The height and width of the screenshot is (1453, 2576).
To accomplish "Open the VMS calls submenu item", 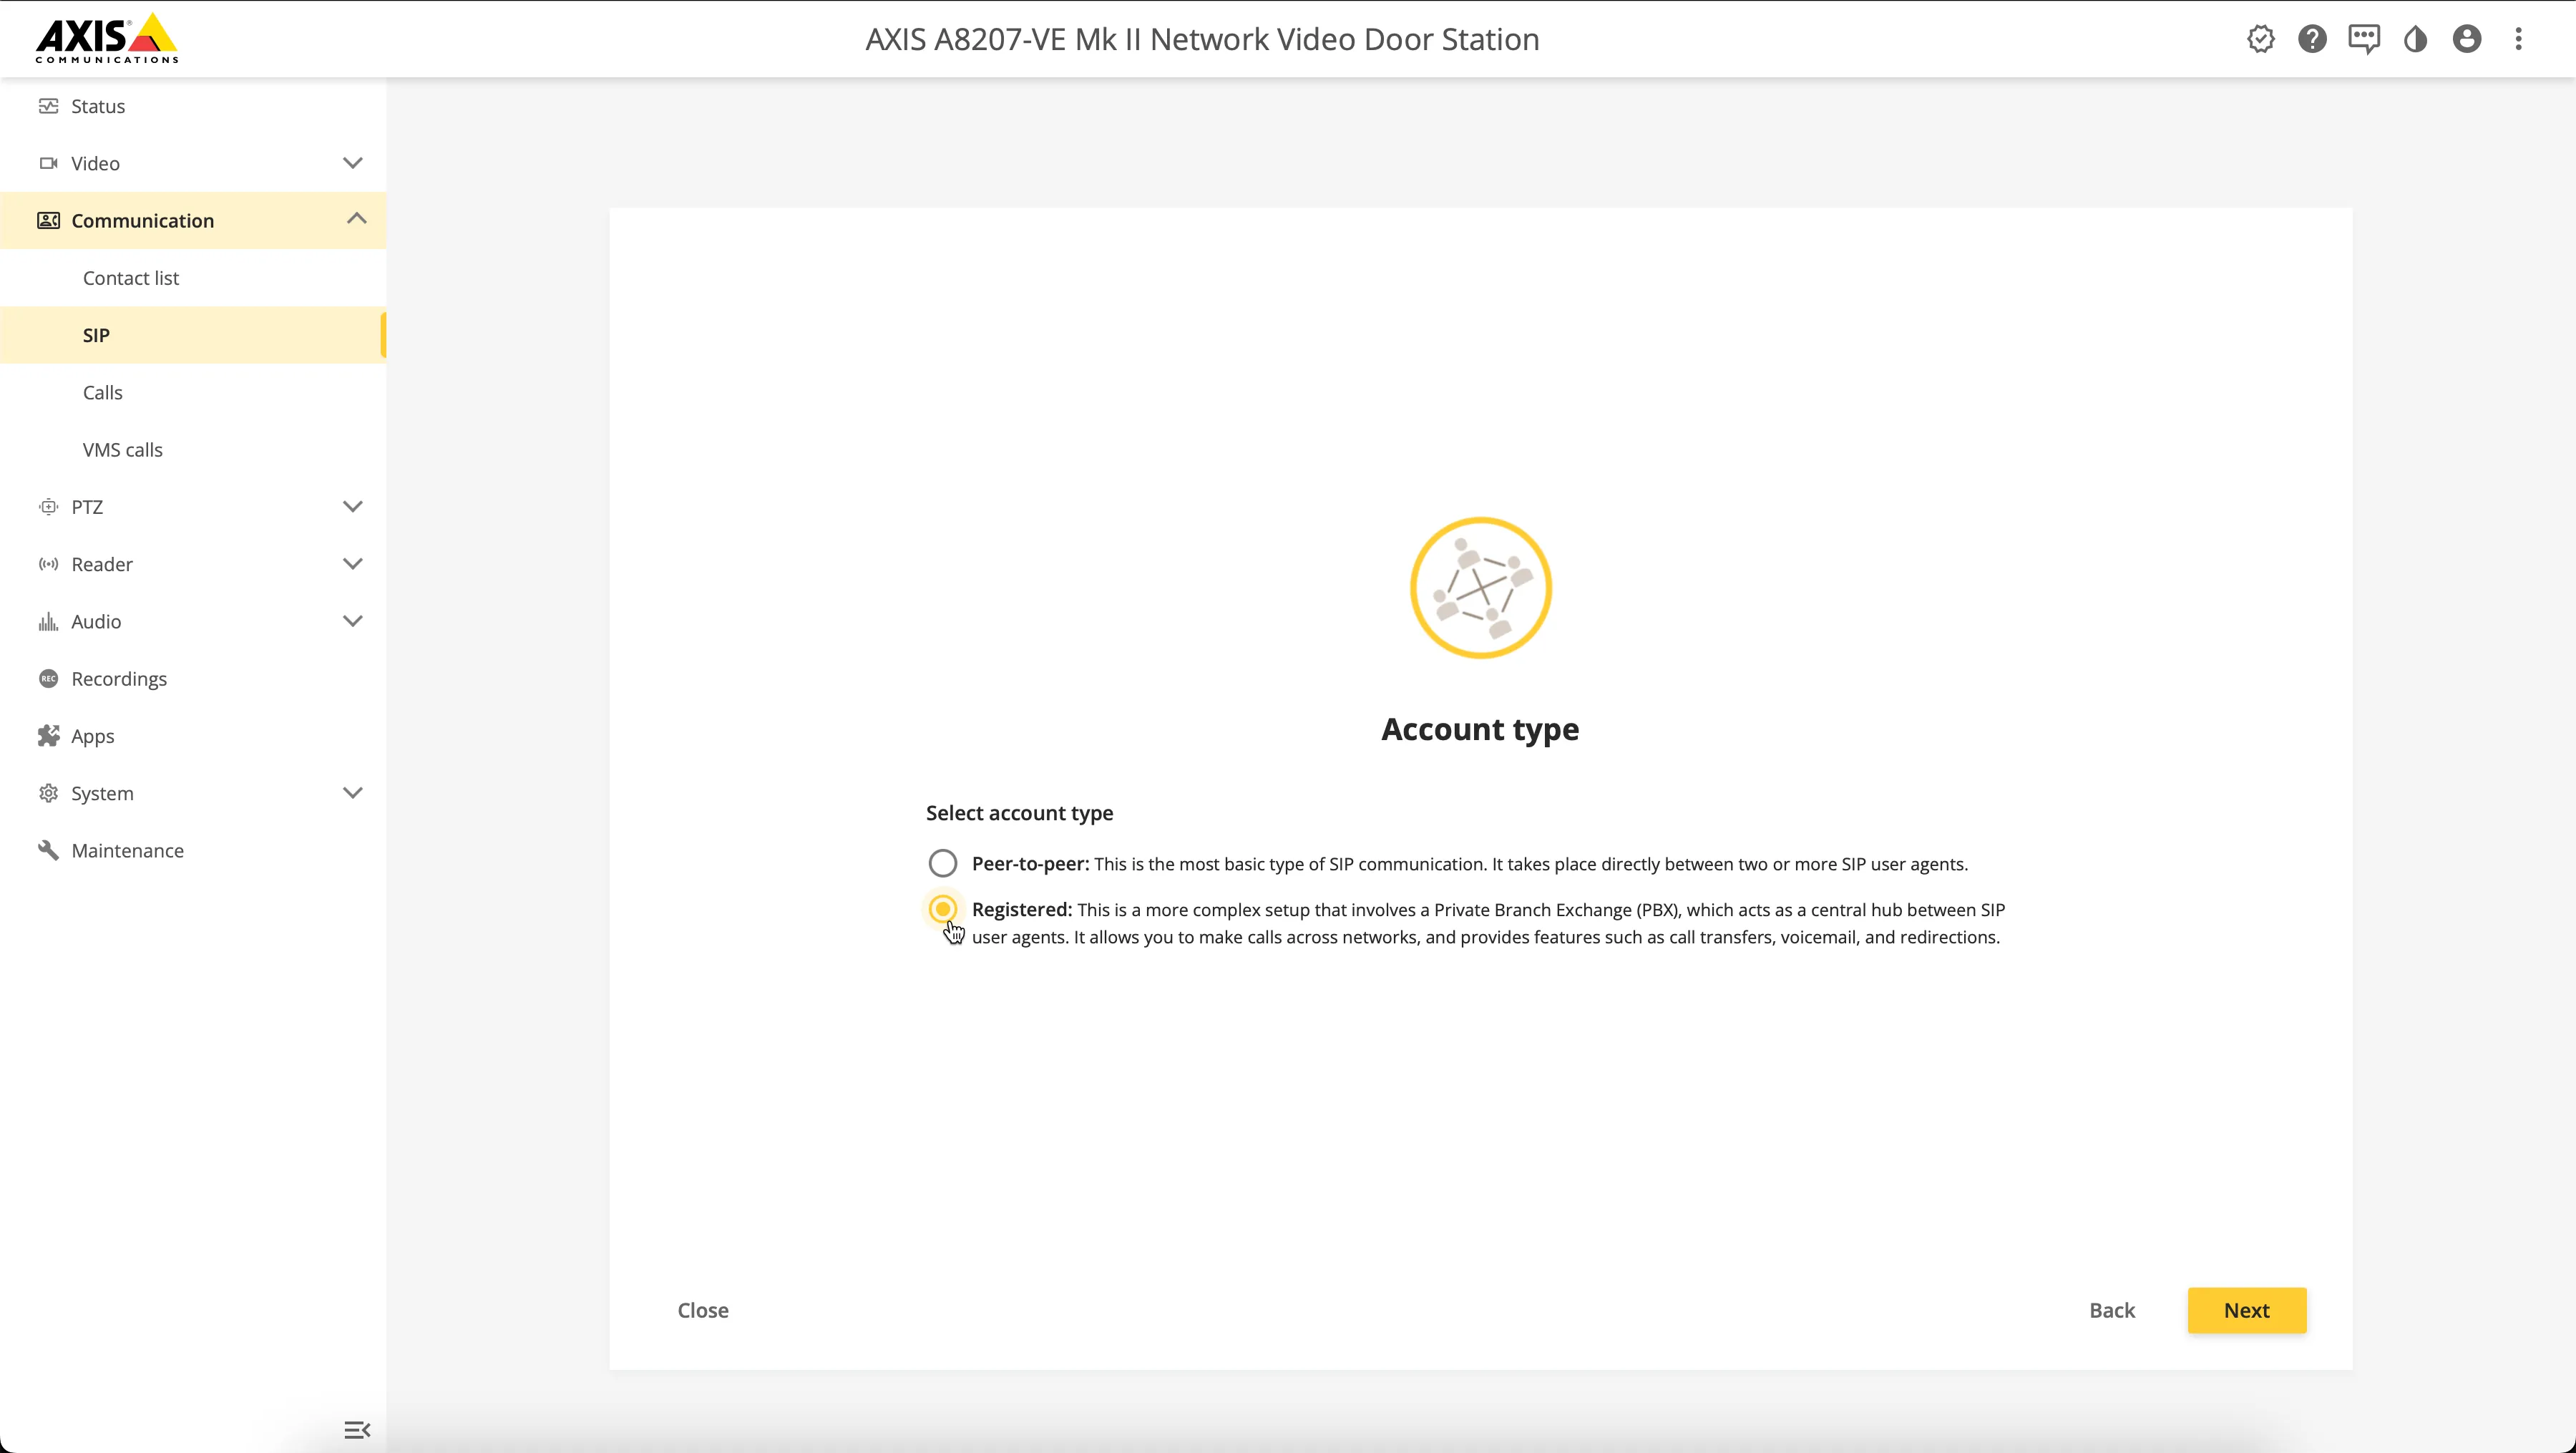I will pyautogui.click(x=193, y=449).
